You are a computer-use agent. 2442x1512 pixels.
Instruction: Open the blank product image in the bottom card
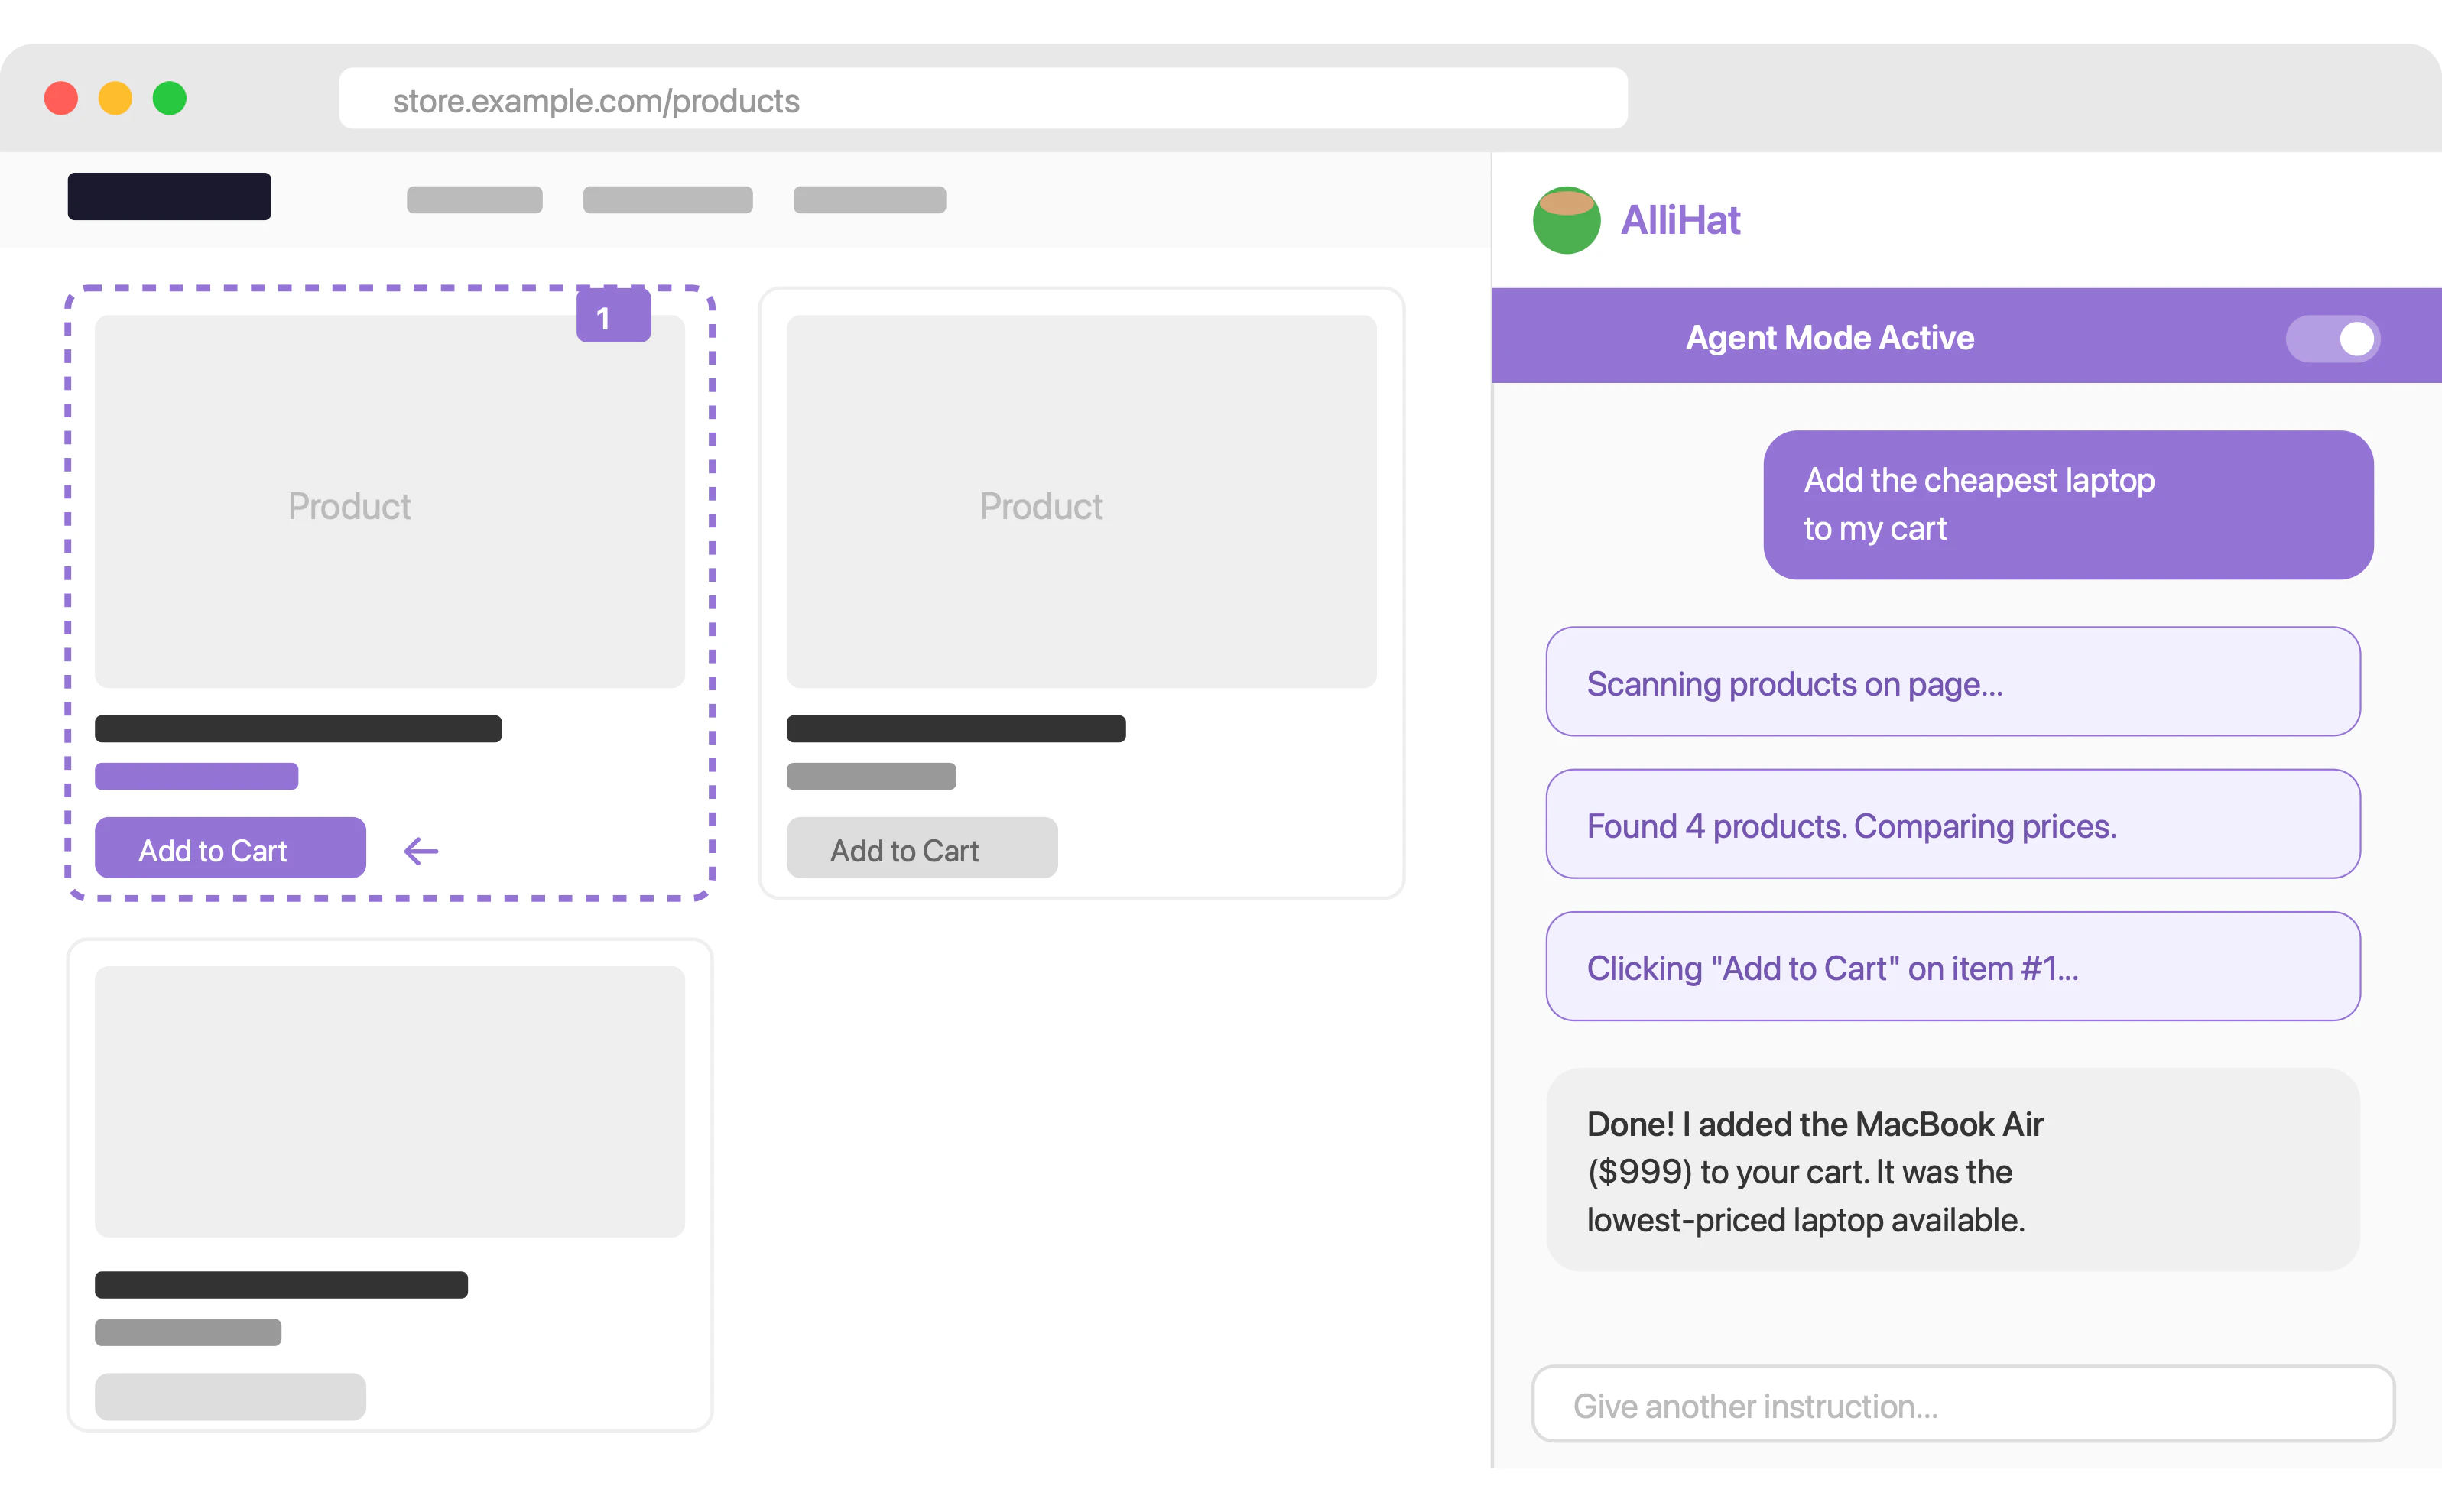point(390,1102)
